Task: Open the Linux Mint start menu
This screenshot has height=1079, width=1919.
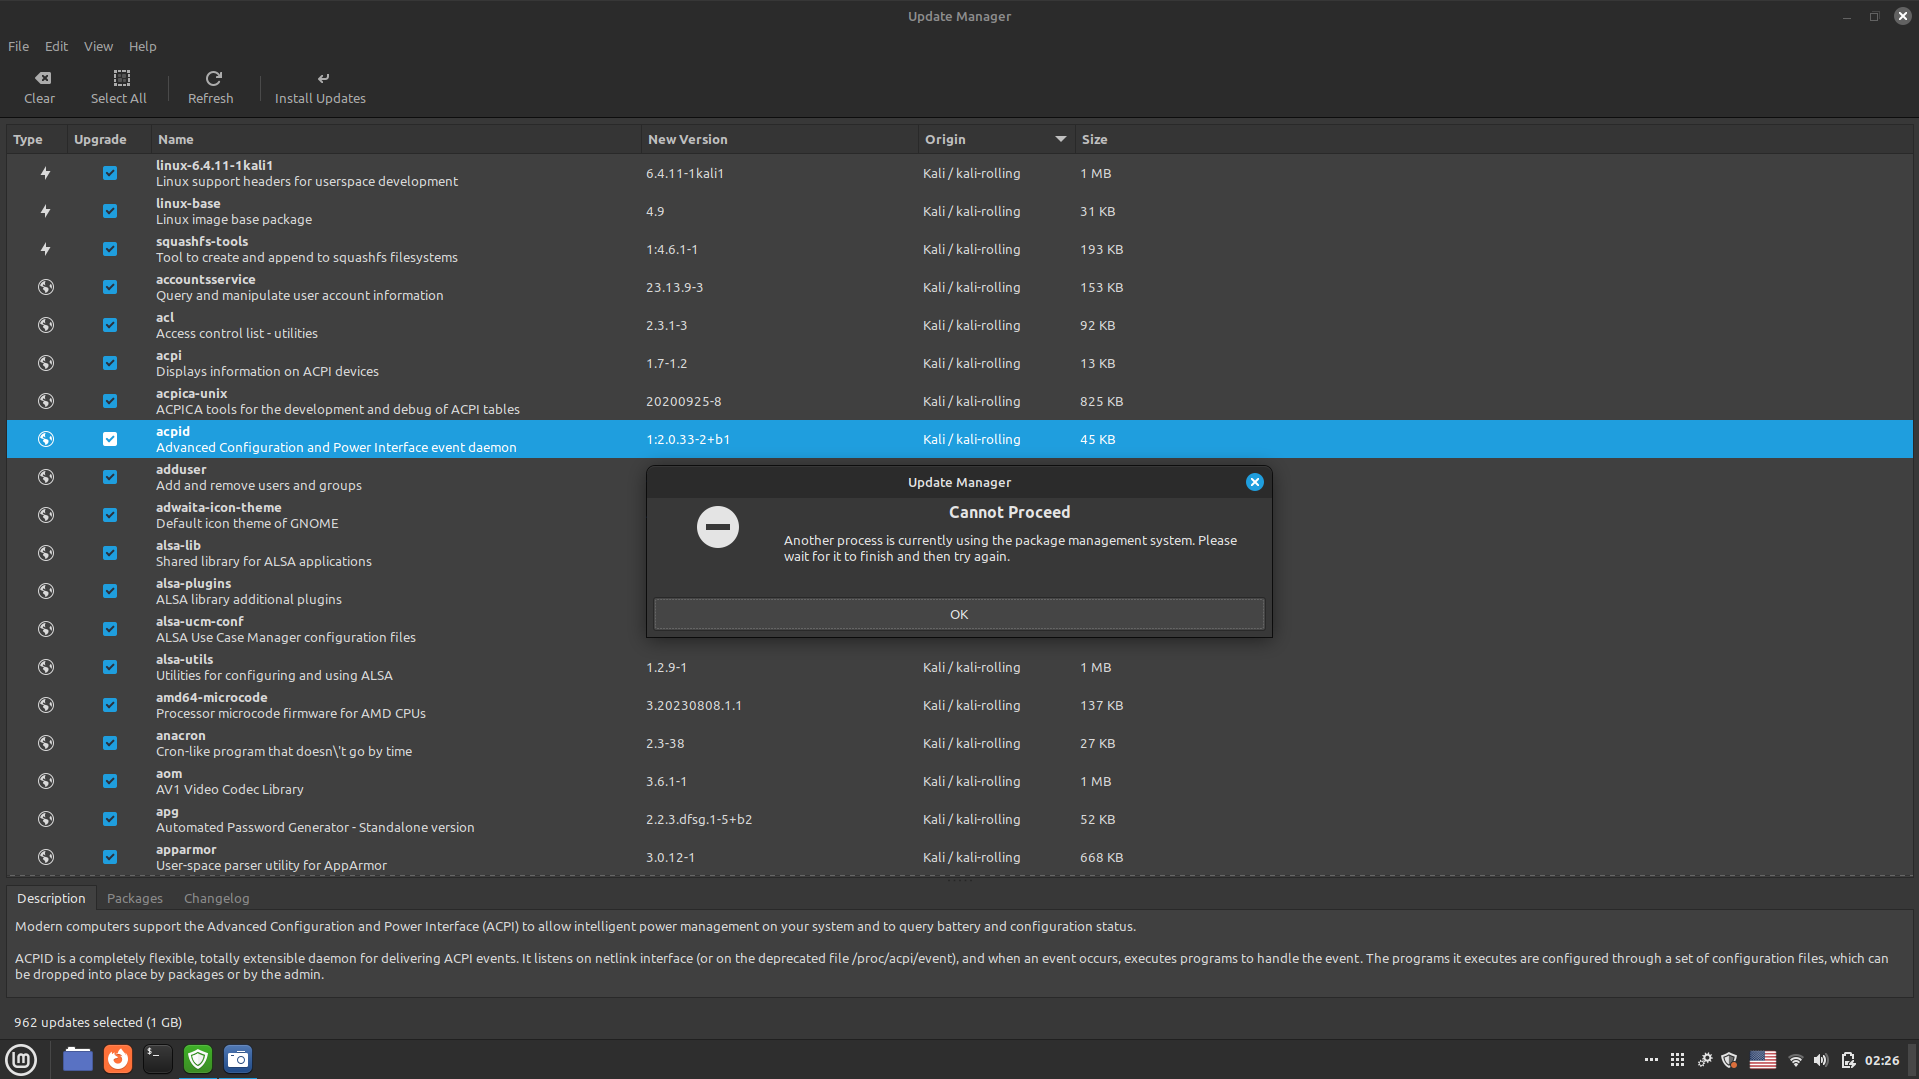Action: pyautogui.click(x=21, y=1059)
